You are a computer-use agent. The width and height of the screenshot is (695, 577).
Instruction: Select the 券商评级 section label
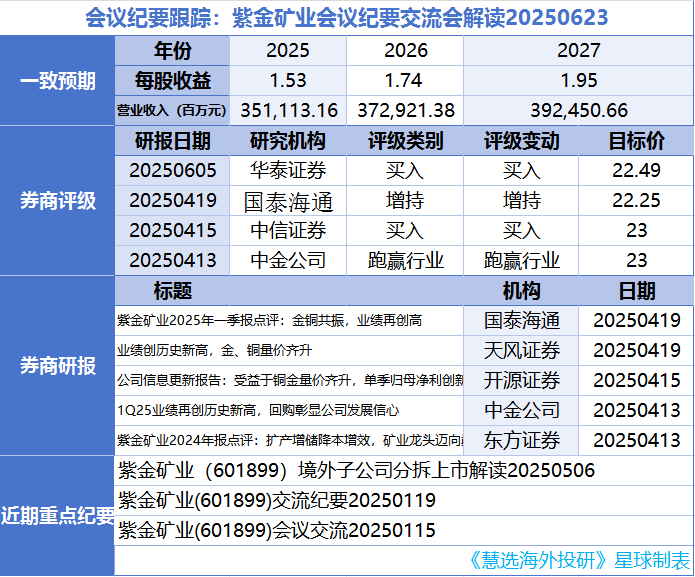coord(58,200)
